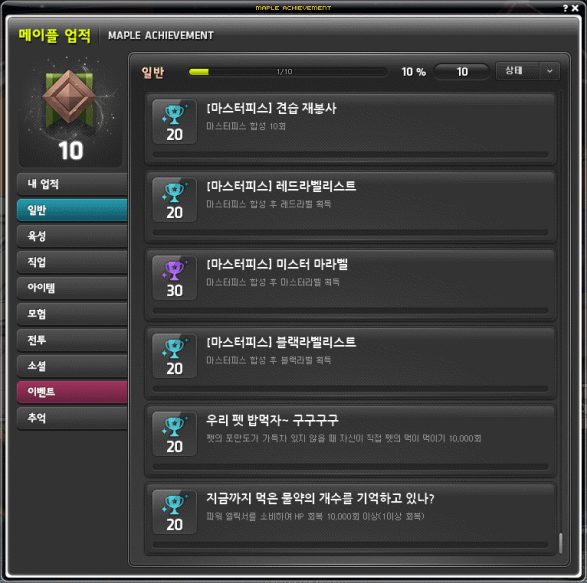This screenshot has width=587, height=583.
Task: Click the dropdown arrow beside 상태
Action: (550, 71)
